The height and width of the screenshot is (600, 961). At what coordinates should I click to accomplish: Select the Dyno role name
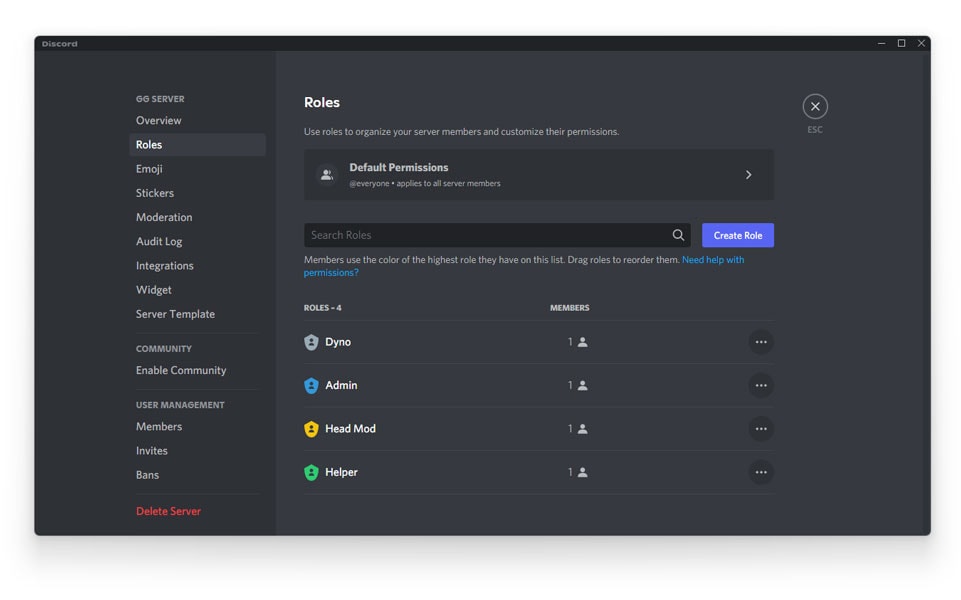point(338,342)
